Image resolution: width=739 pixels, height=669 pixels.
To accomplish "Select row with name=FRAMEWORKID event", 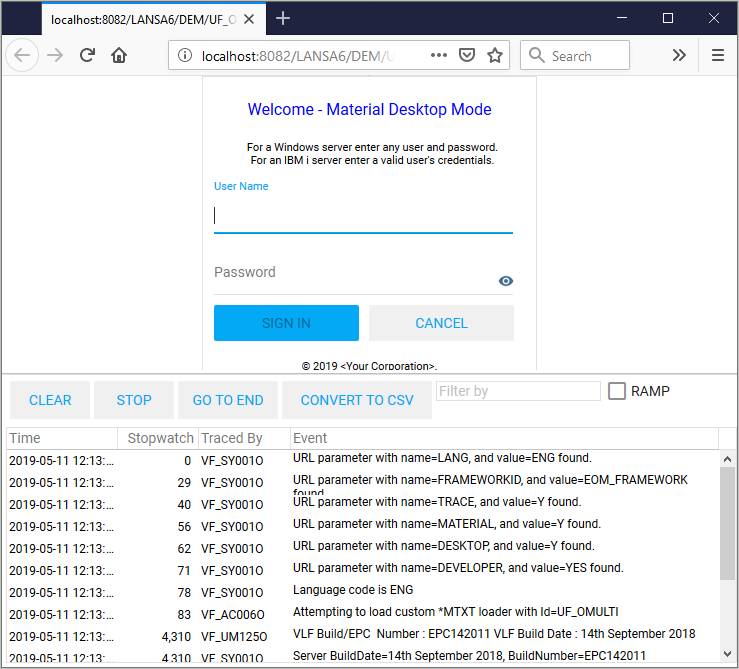I will 363,482.
